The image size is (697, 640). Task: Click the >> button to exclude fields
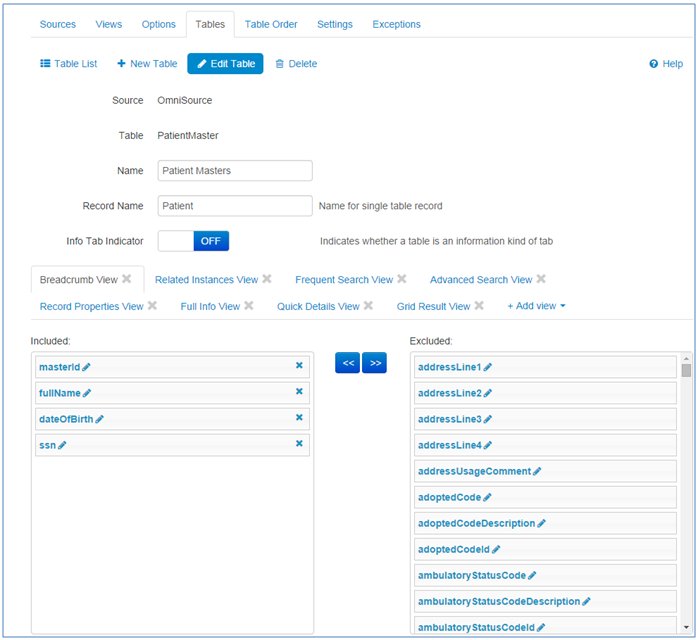click(375, 364)
